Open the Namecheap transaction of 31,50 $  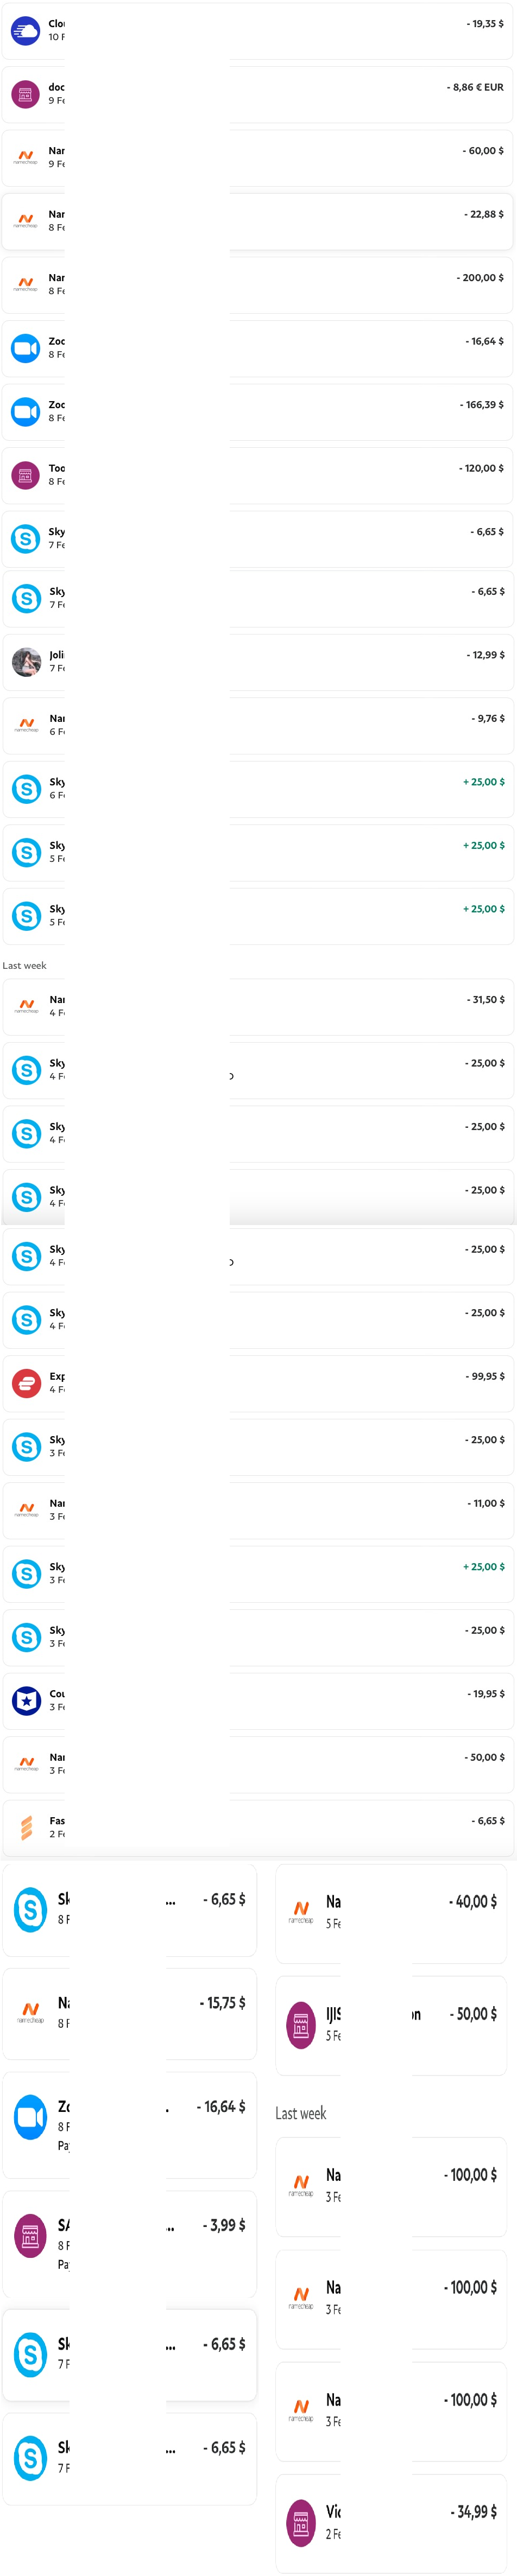pos(258,1006)
